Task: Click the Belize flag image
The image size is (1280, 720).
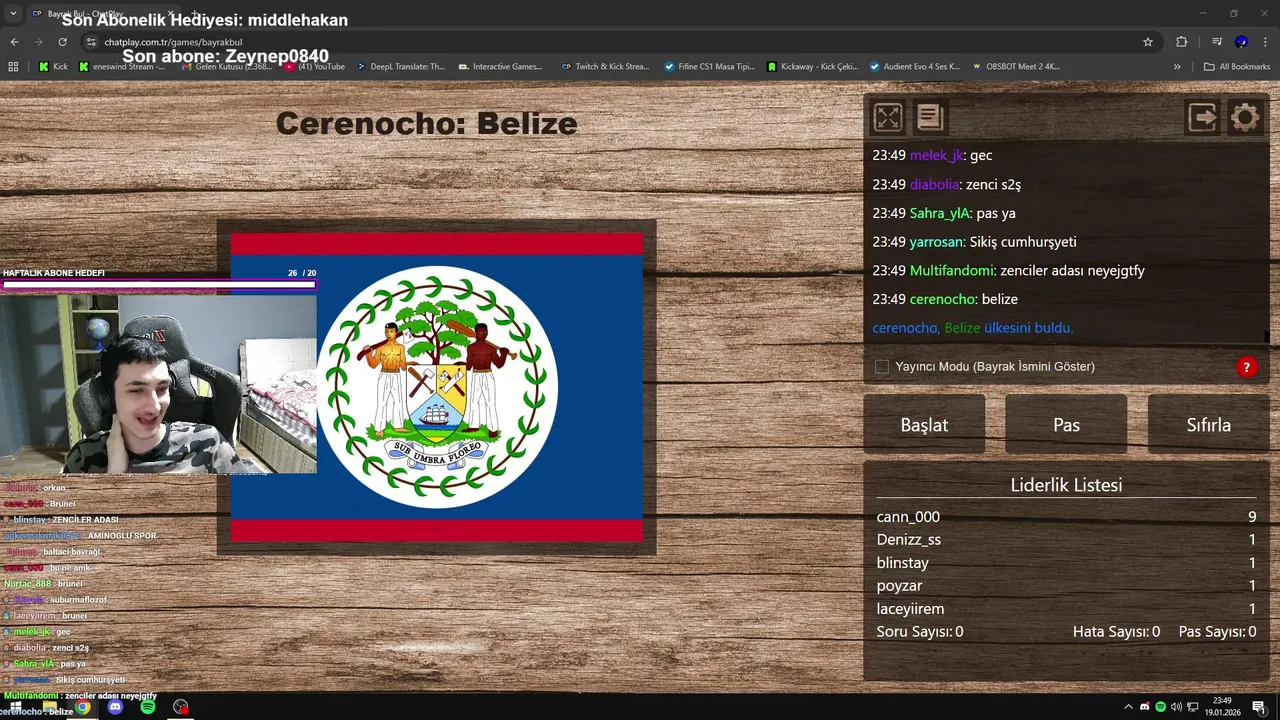Action: pos(437,388)
